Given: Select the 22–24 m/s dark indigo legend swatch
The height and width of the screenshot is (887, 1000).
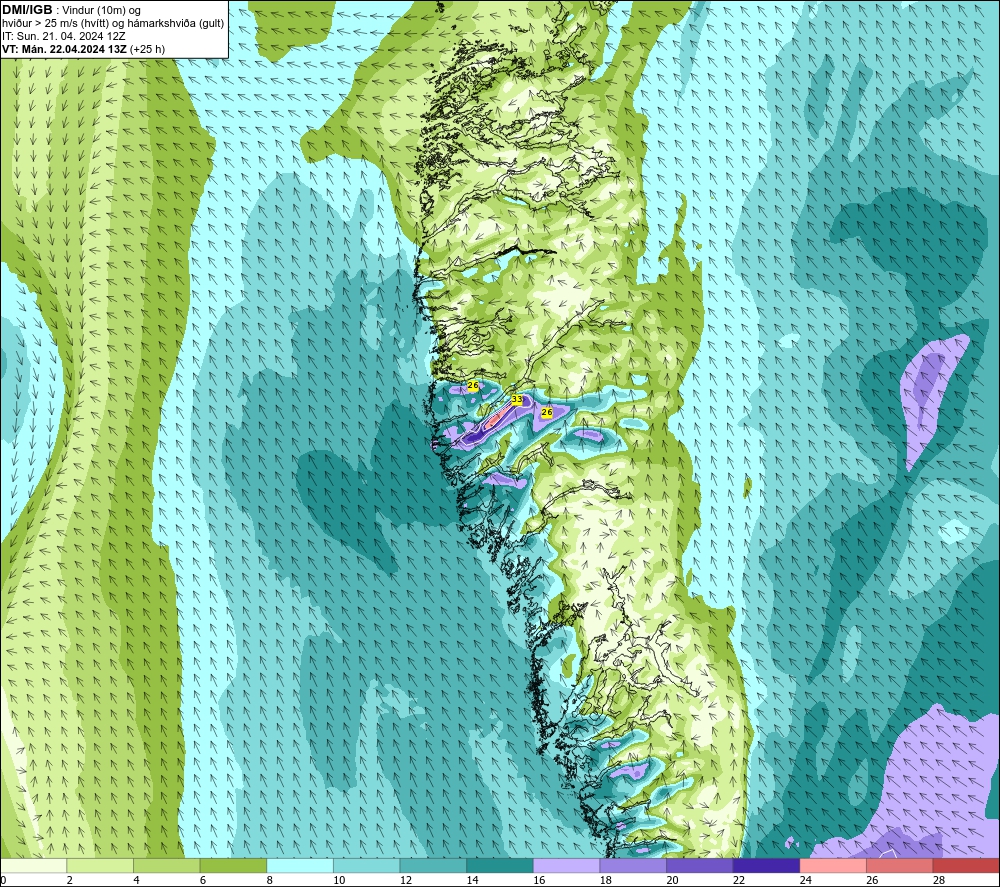Looking at the screenshot, I should [767, 866].
